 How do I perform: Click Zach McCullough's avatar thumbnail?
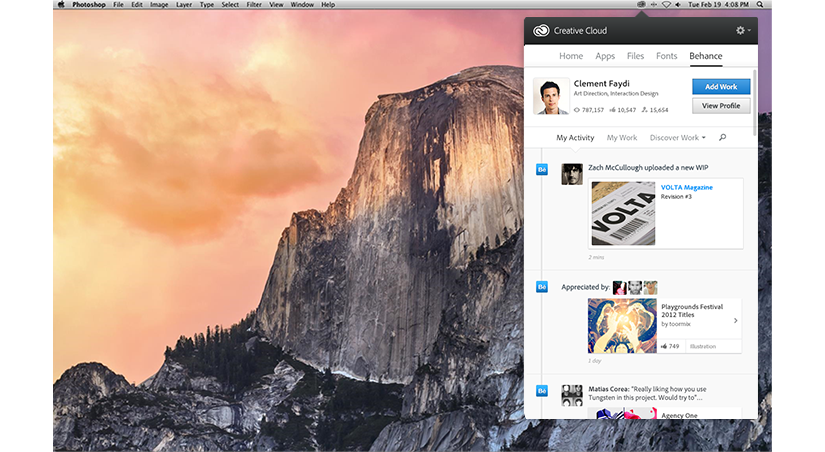[572, 174]
